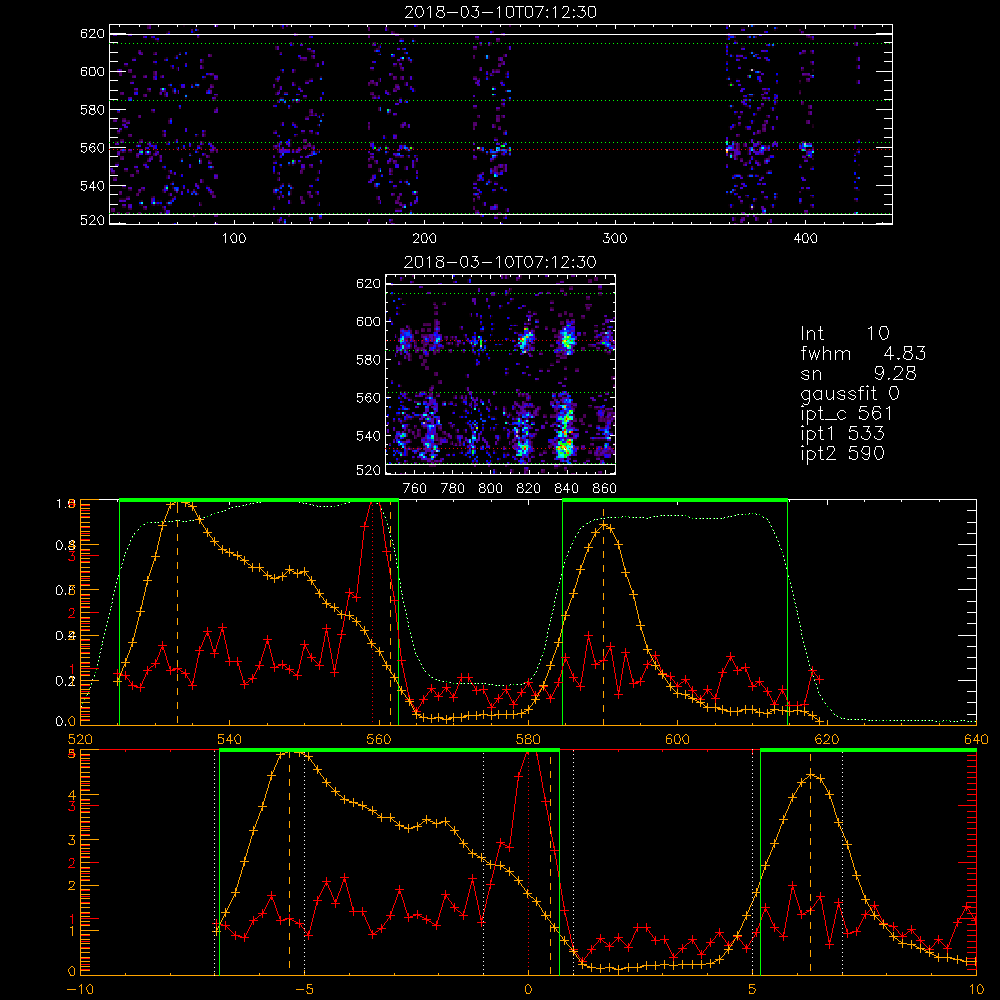The width and height of the screenshot is (1000, 1000).
Task: Click y-axis label 540 of the top plot
Action: 92,186
